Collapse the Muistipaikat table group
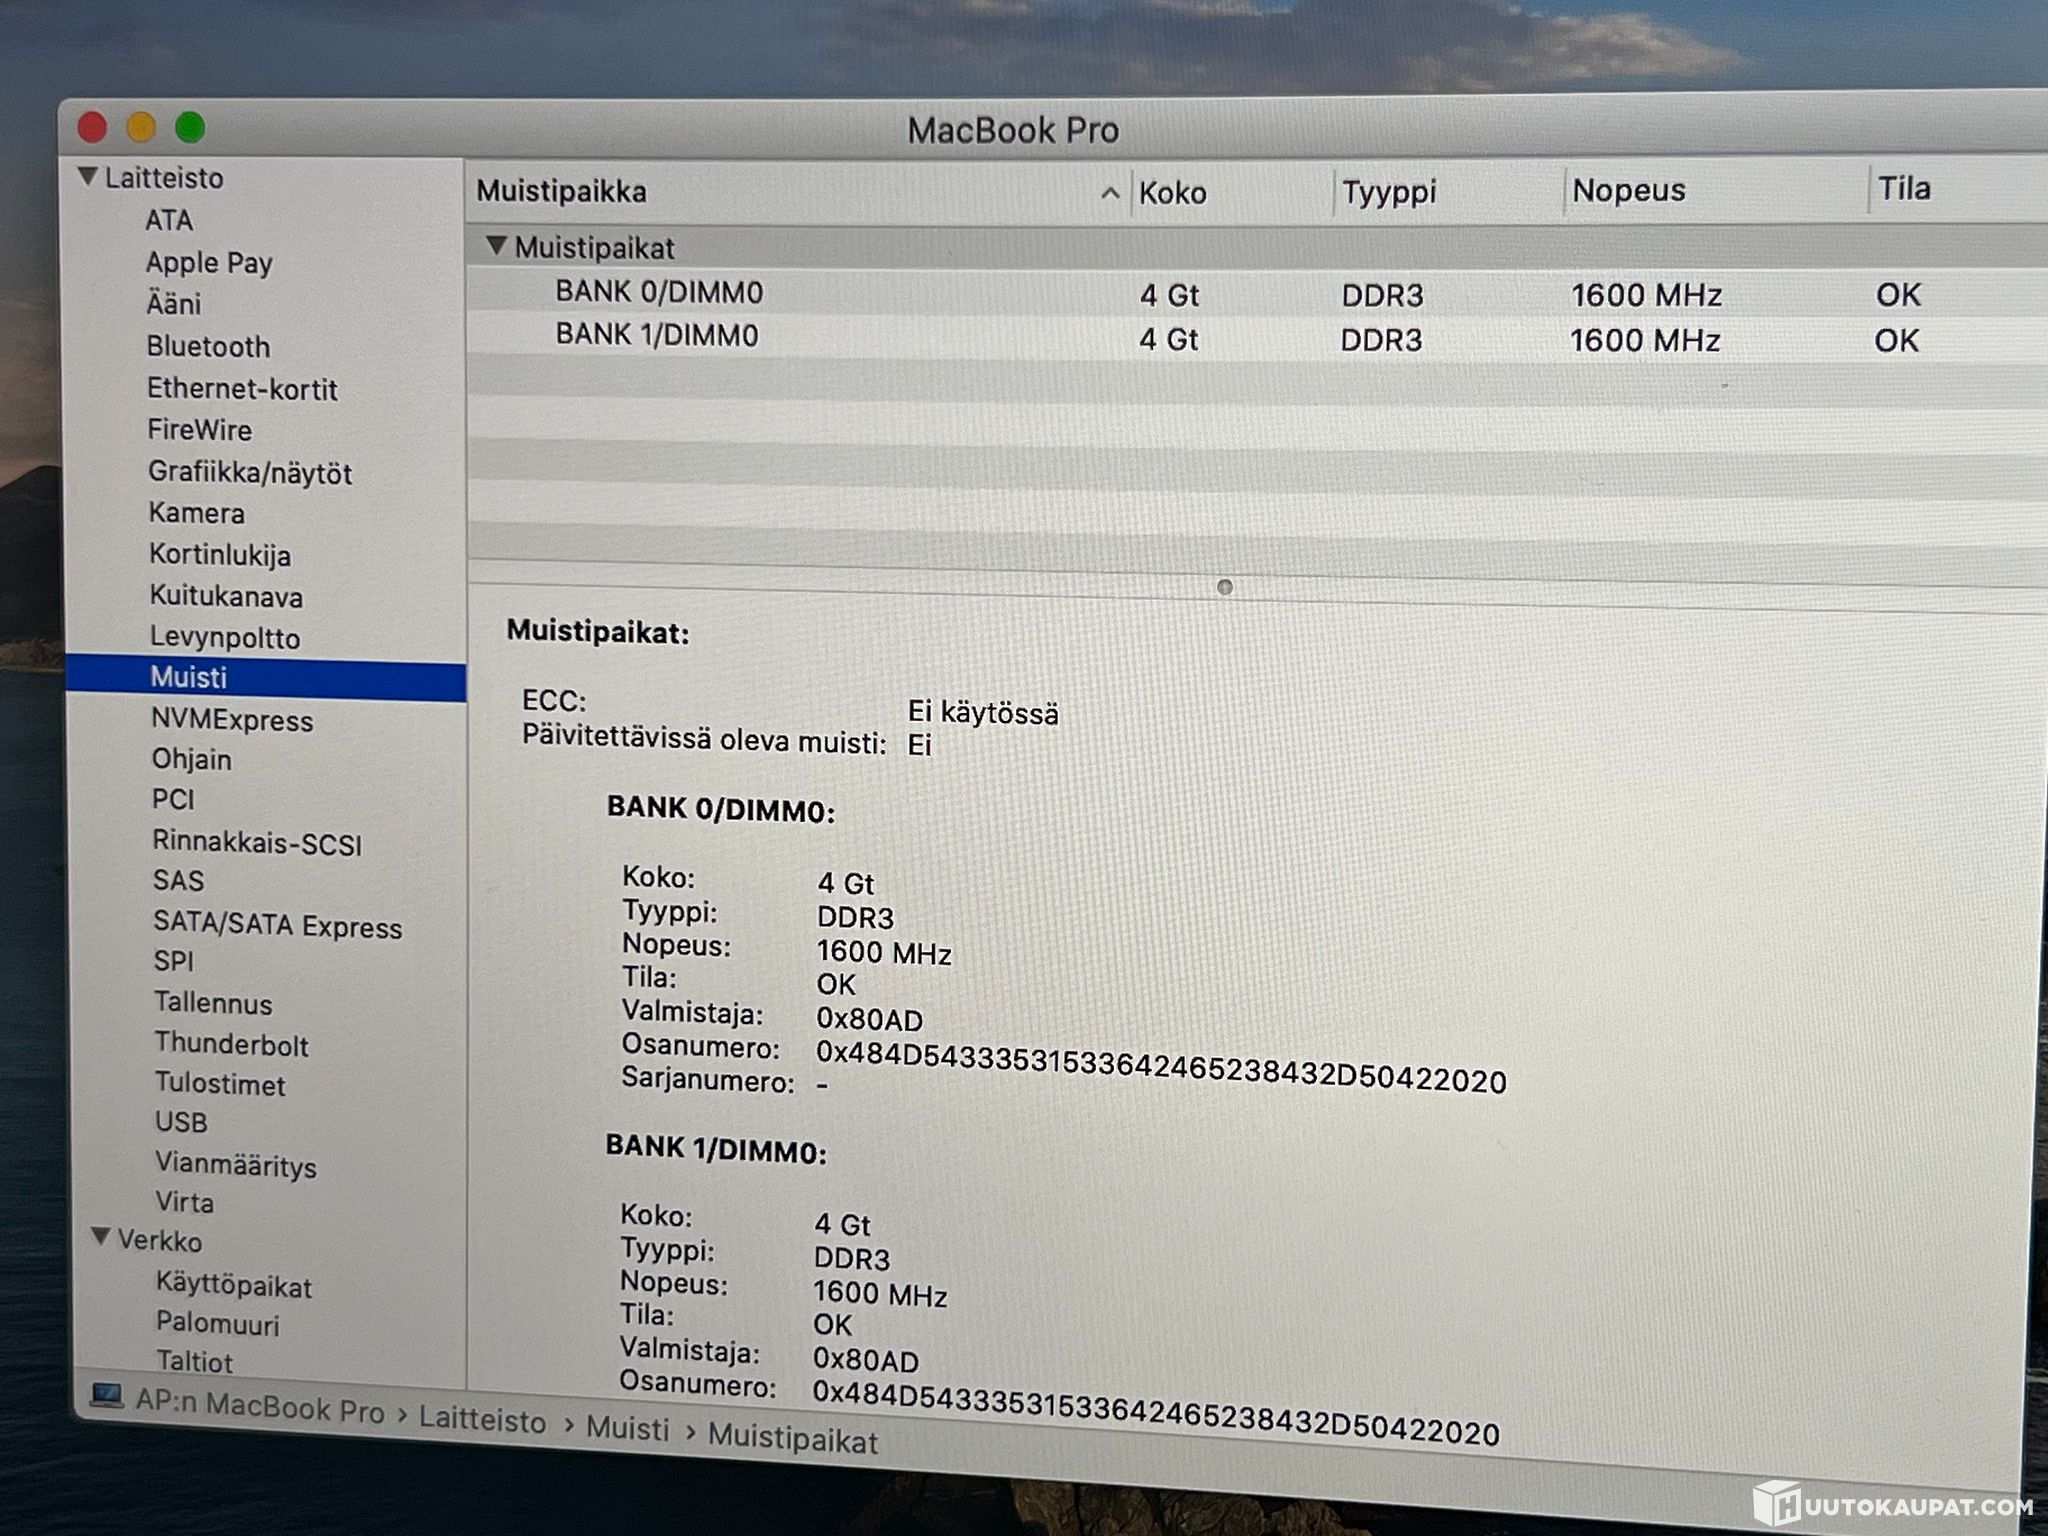This screenshot has height=1536, width=2048. click(496, 246)
